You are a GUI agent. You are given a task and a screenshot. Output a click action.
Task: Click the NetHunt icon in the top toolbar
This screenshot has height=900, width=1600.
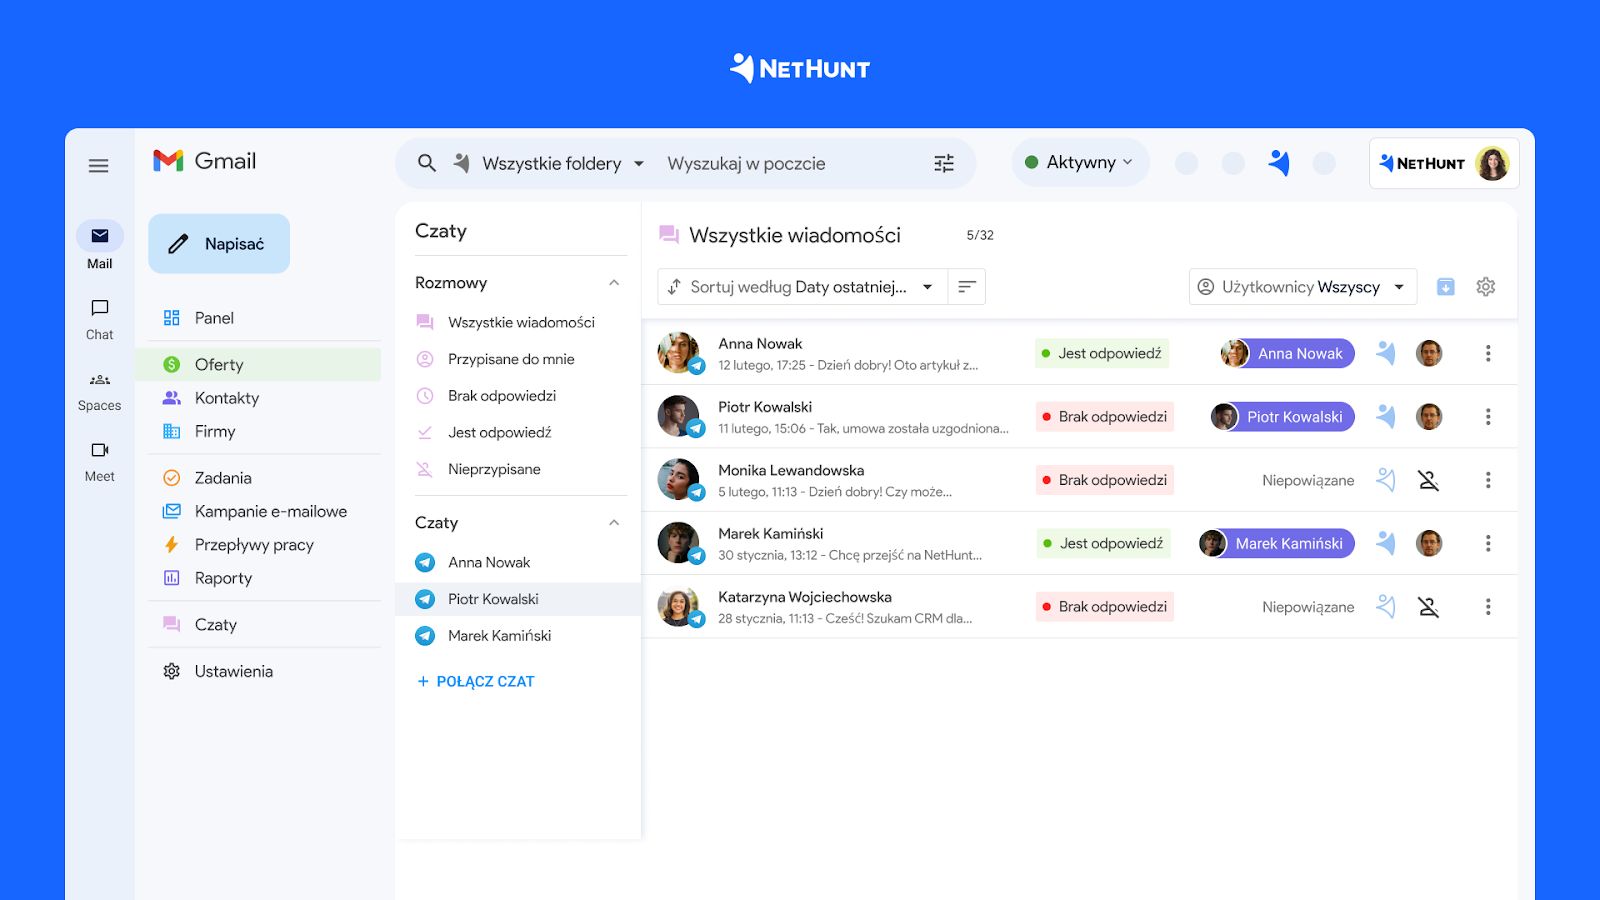pyautogui.click(x=1279, y=163)
